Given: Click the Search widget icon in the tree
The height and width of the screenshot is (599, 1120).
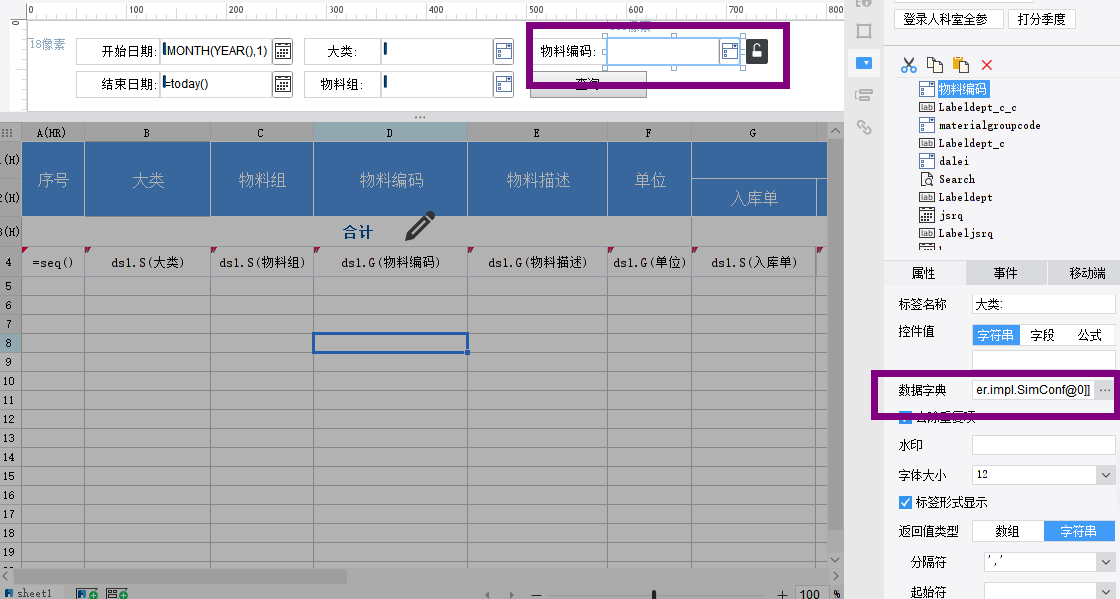Looking at the screenshot, I should point(926,179).
